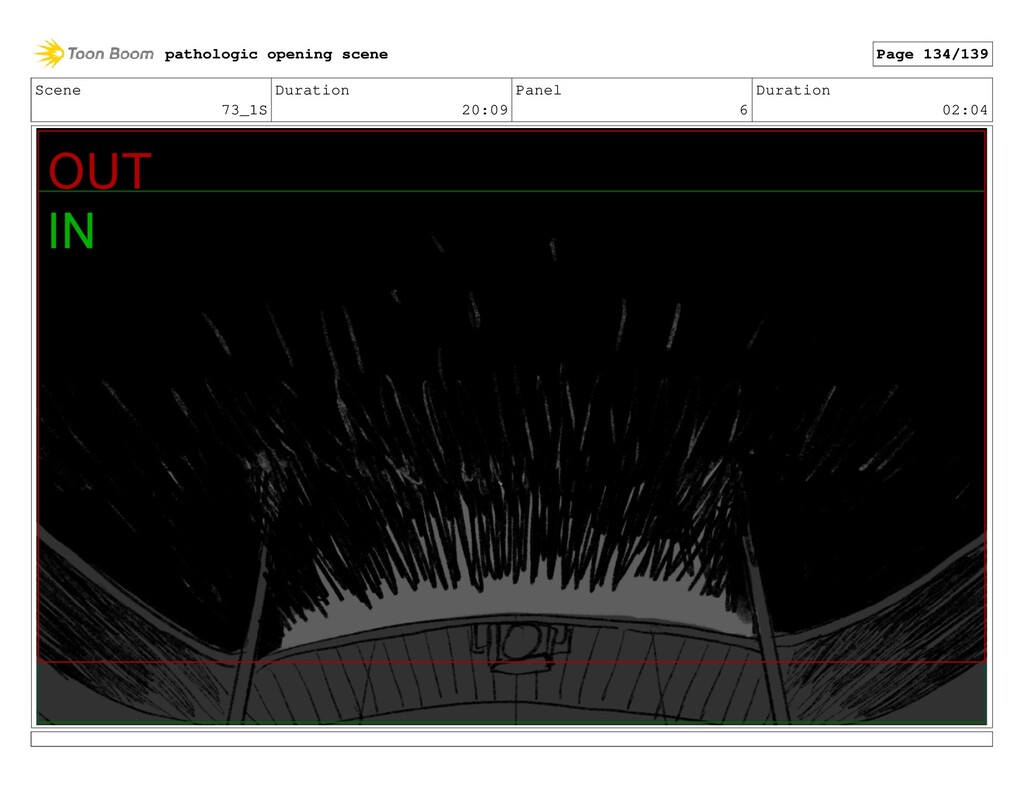Screen dimensions: 1024x793
Task: Click the panel duration value '02:04'
Action: pyautogui.click(x=965, y=110)
